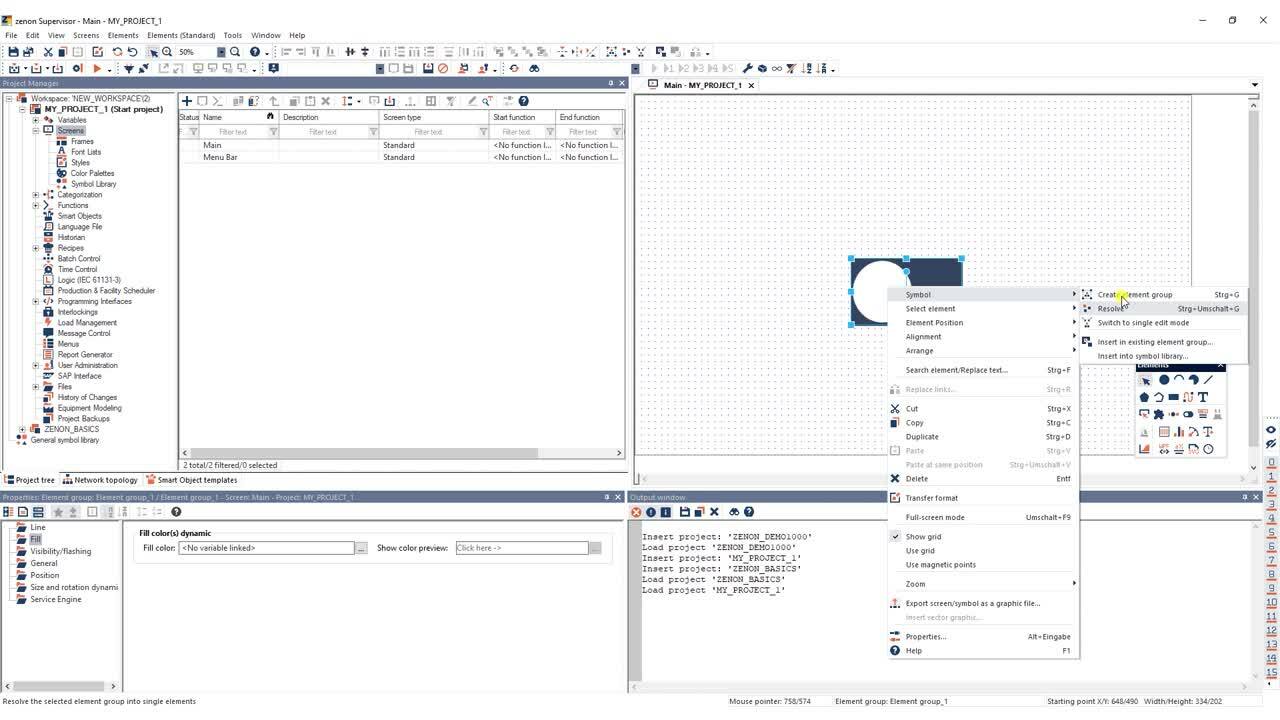Clear output window with red X icon
The width and height of the screenshot is (1280, 720).
pos(636,512)
